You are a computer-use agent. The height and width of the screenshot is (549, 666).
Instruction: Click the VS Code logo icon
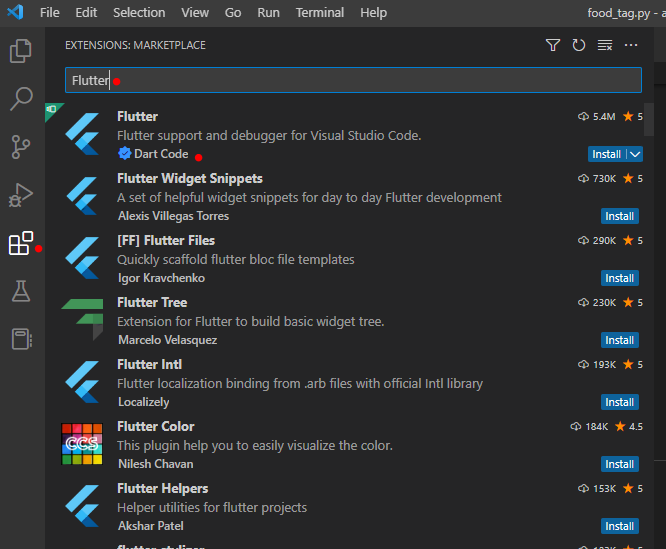click(15, 12)
